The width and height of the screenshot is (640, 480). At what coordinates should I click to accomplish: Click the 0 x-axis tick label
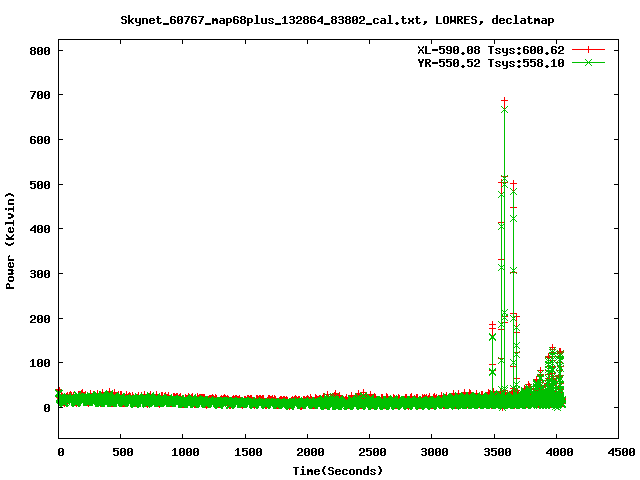click(x=60, y=452)
